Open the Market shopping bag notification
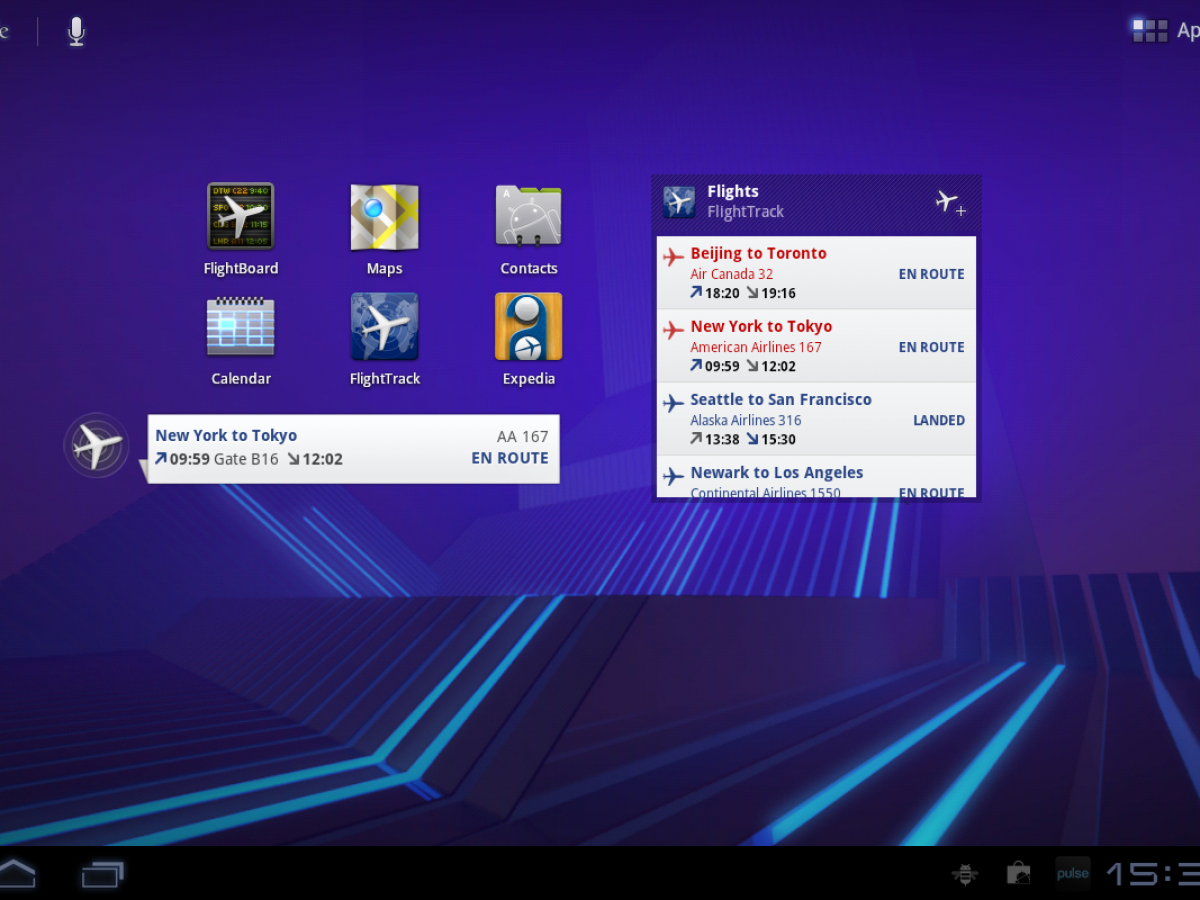The image size is (1200, 900). [1018, 874]
